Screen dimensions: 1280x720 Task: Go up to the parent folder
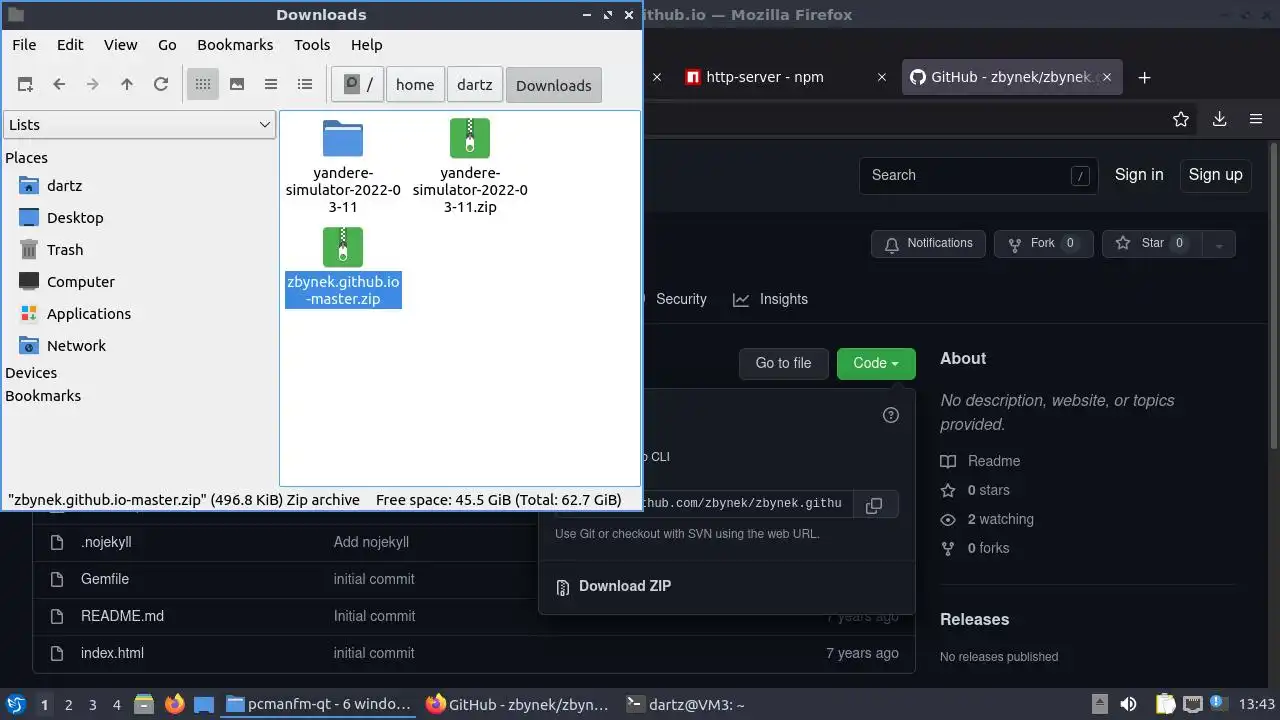tap(127, 85)
